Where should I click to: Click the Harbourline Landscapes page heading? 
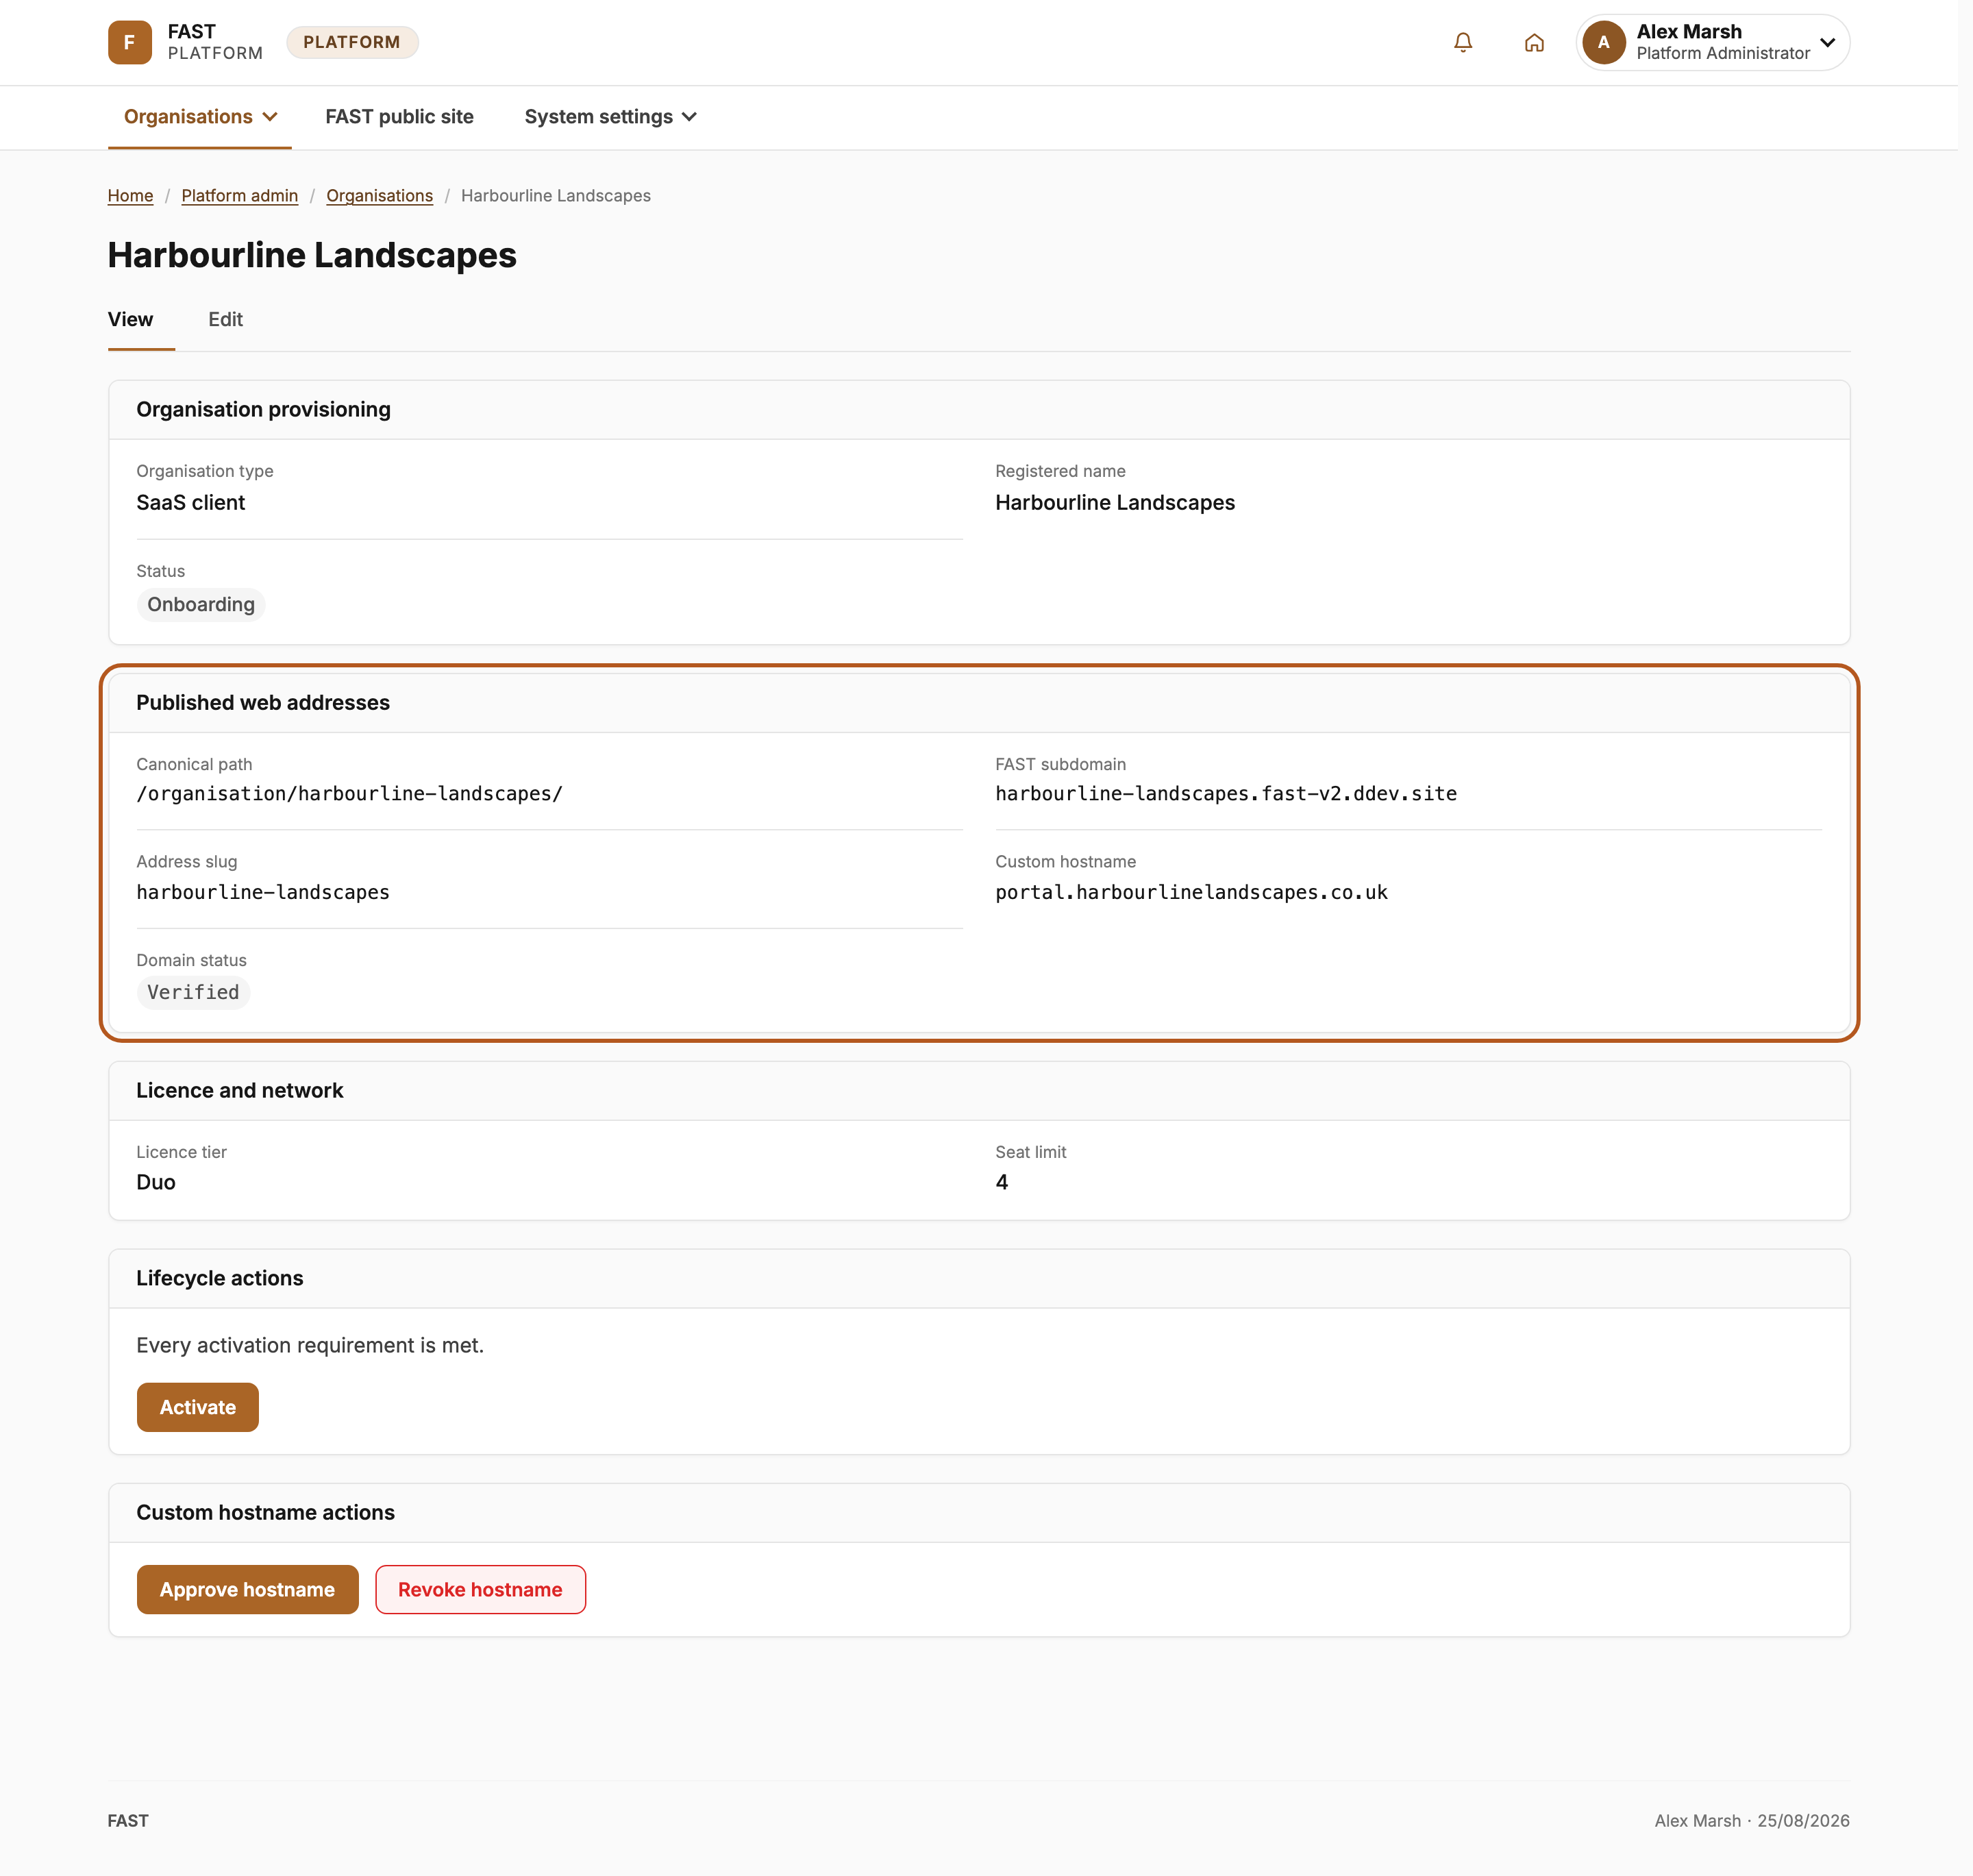click(312, 255)
